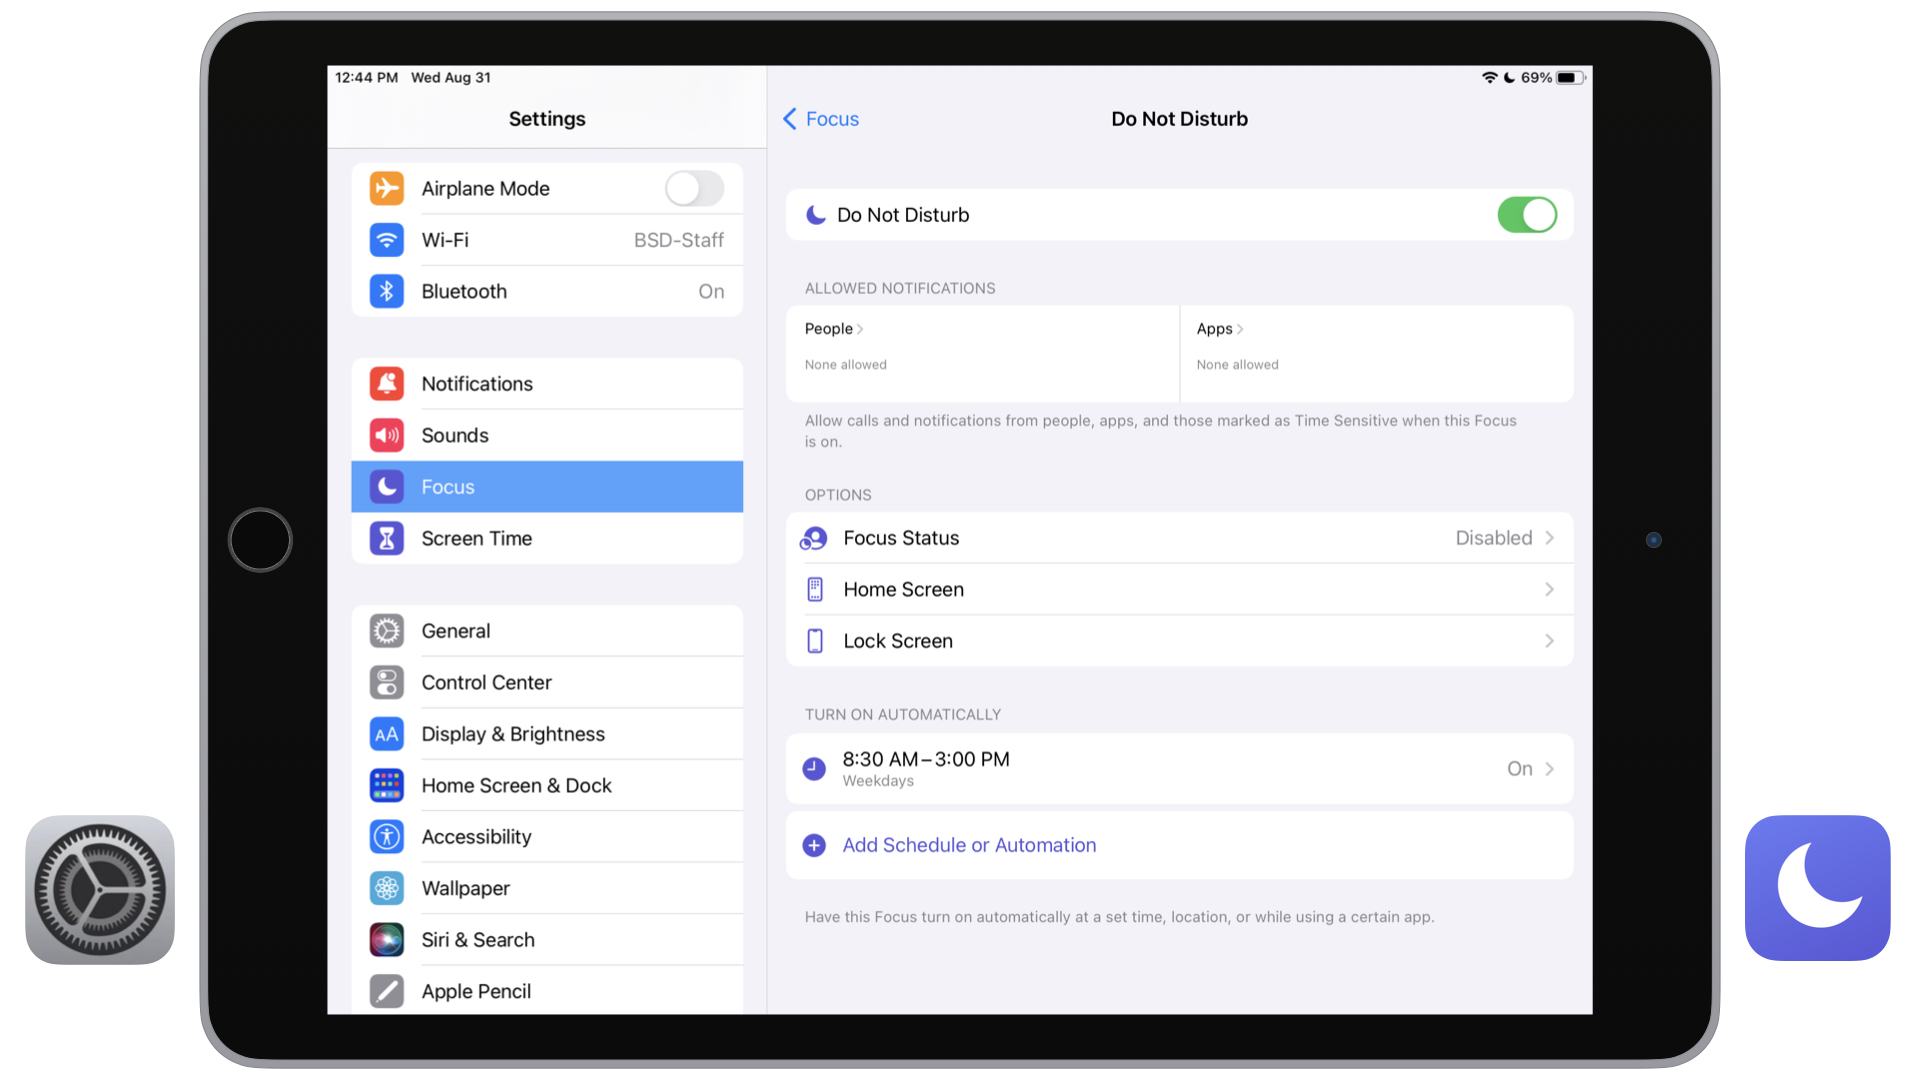Click the Bluetooth icon in sidebar
This screenshot has height=1080, width=1920.
(x=387, y=291)
